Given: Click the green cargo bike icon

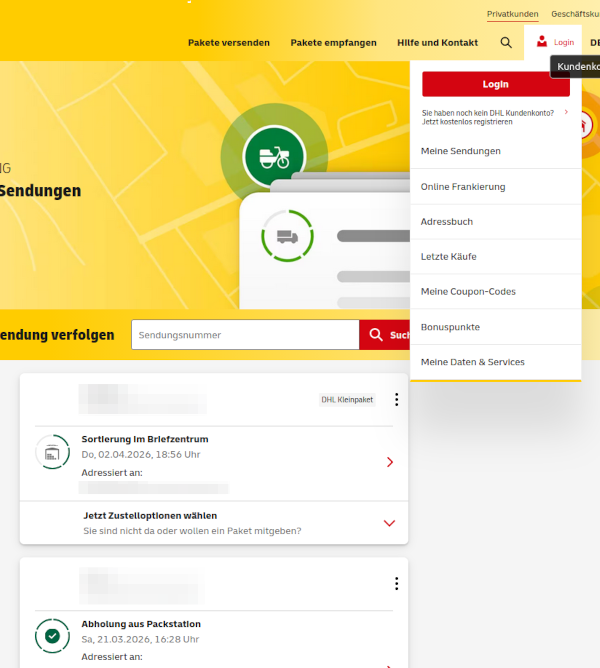Looking at the screenshot, I should (x=273, y=156).
